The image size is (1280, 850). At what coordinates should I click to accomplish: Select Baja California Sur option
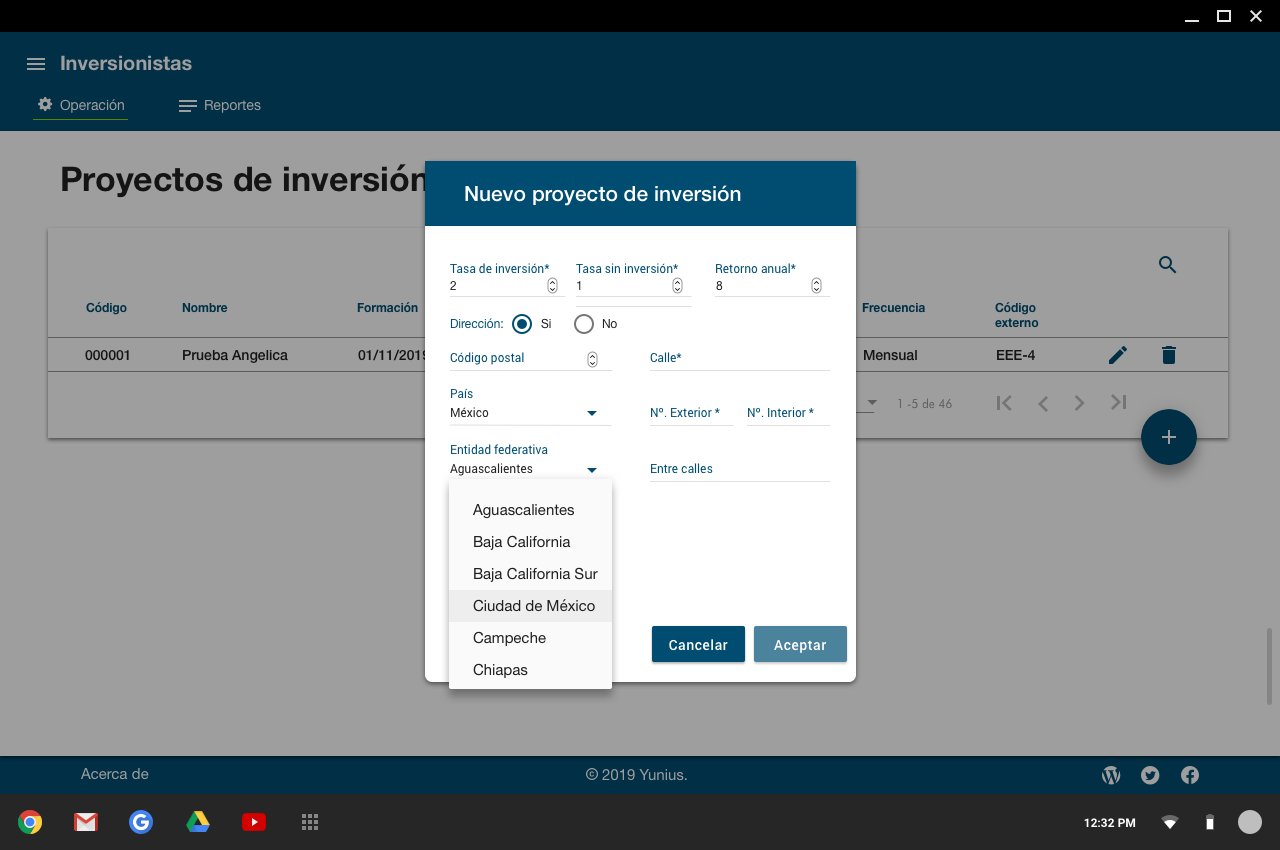534,574
